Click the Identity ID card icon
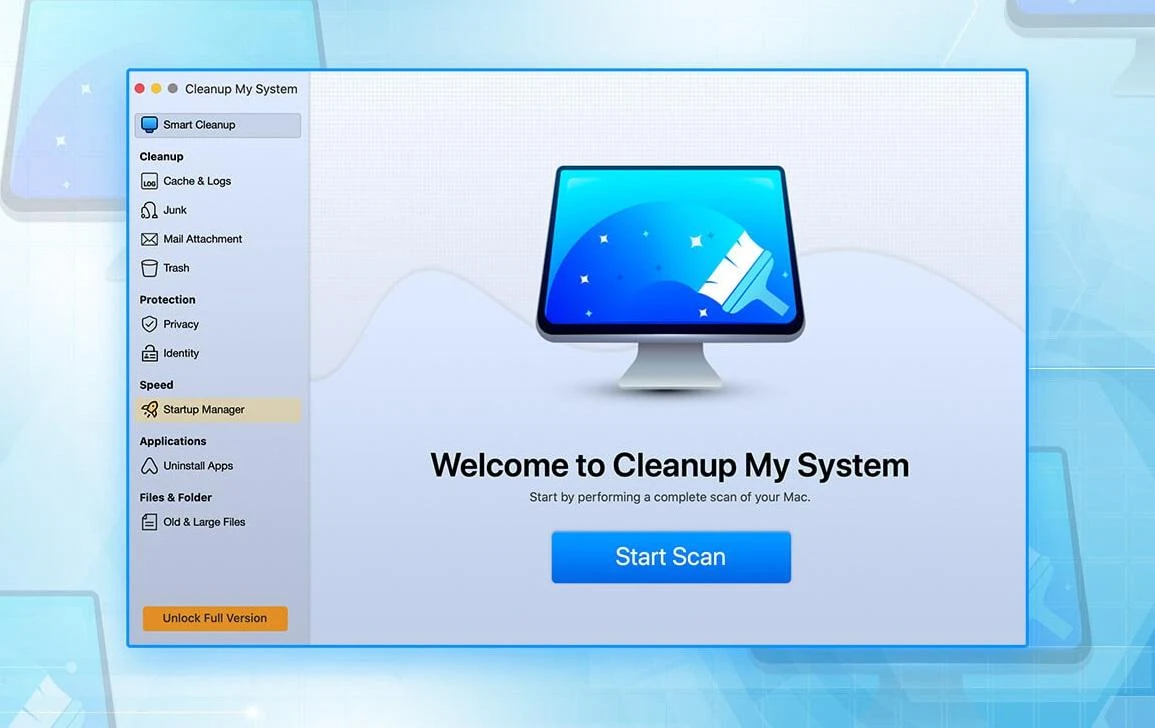This screenshot has height=728, width=1155. click(x=150, y=353)
